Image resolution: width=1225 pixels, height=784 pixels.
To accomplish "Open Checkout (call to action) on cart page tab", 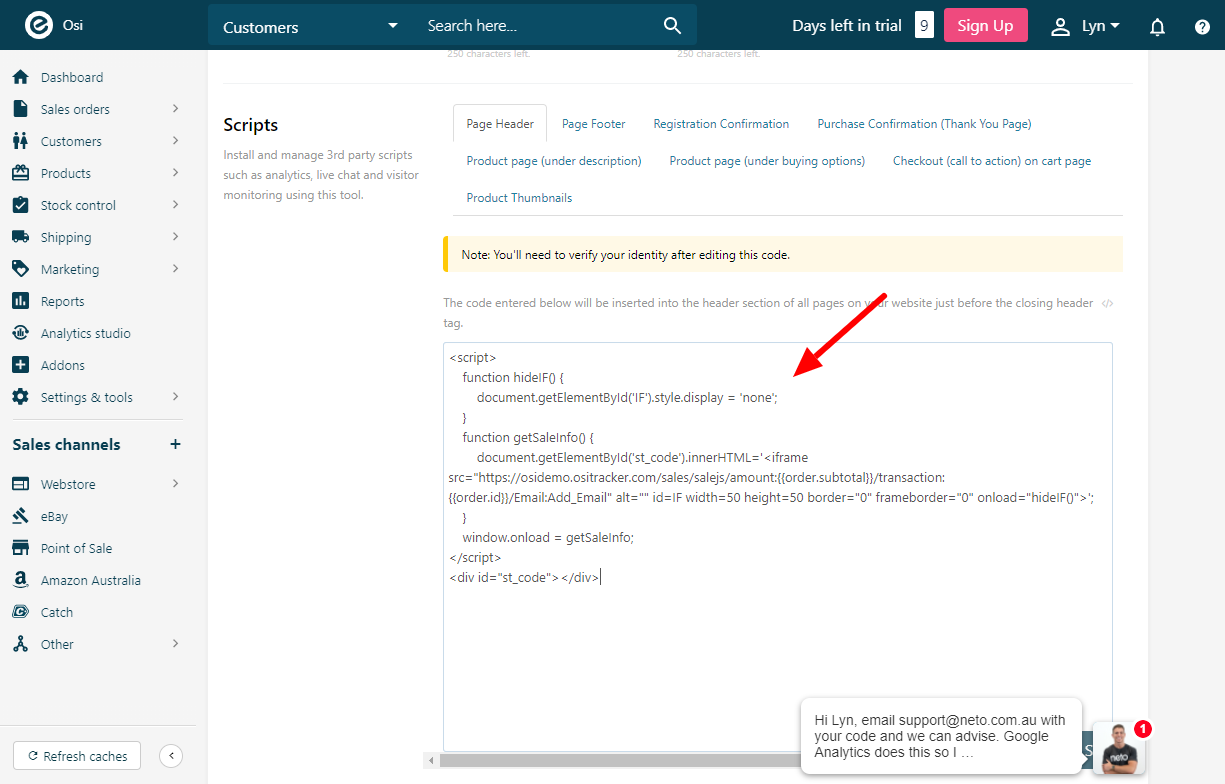I will pyautogui.click(x=992, y=161).
